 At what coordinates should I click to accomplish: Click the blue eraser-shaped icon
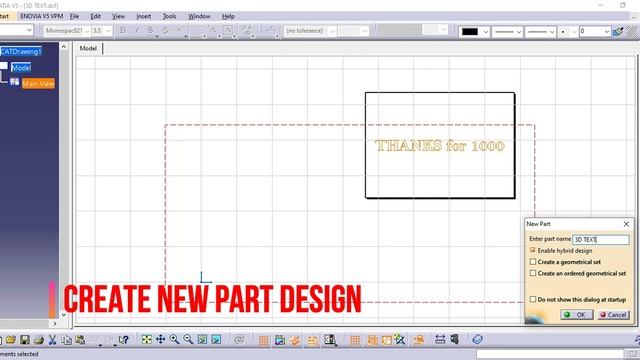478,339
